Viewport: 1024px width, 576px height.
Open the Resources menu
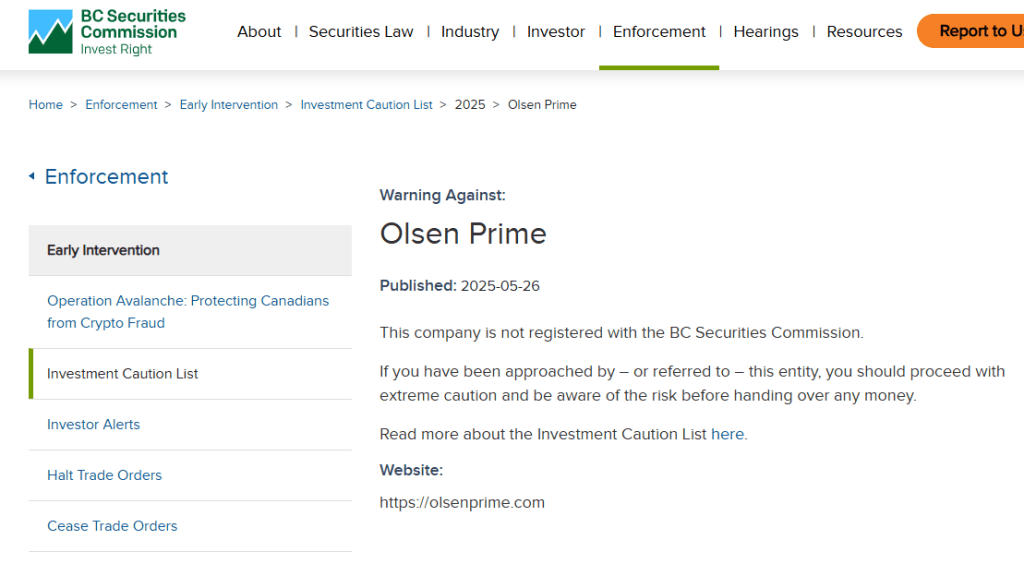864,31
